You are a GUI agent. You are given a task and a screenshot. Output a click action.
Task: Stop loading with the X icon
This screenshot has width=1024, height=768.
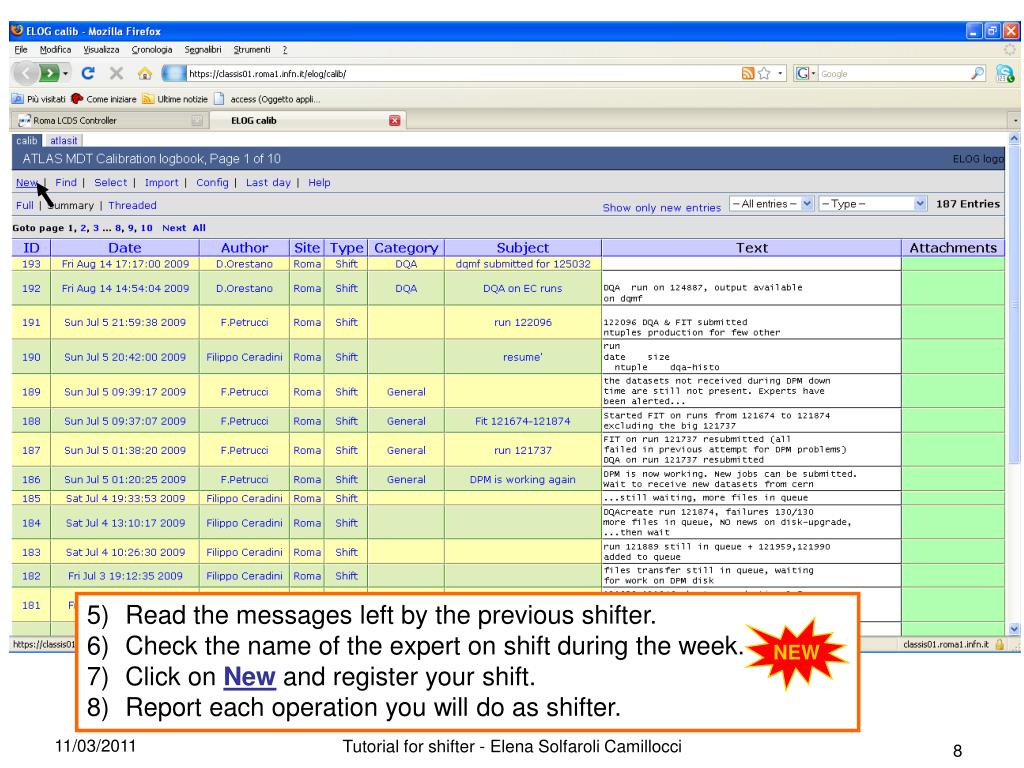[x=116, y=73]
